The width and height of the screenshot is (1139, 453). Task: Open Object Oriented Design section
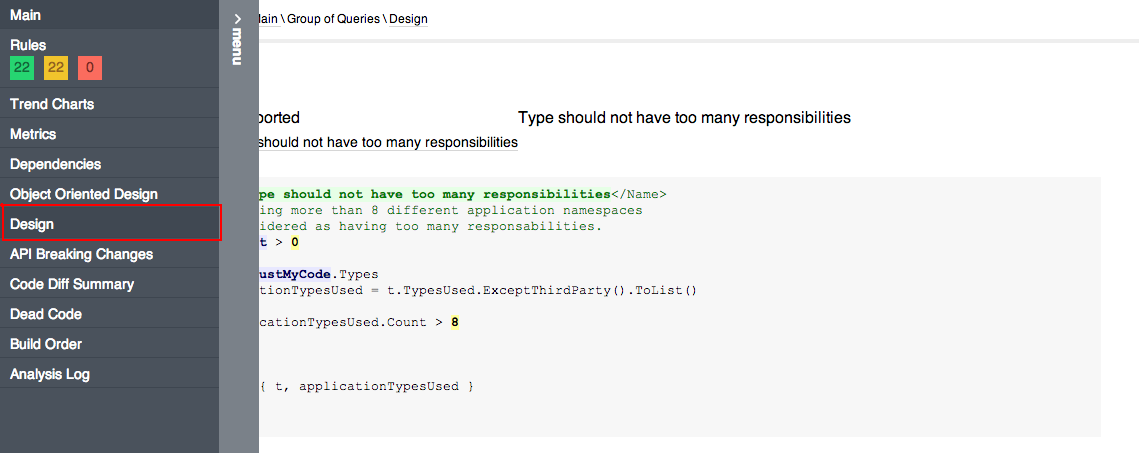tap(110, 194)
